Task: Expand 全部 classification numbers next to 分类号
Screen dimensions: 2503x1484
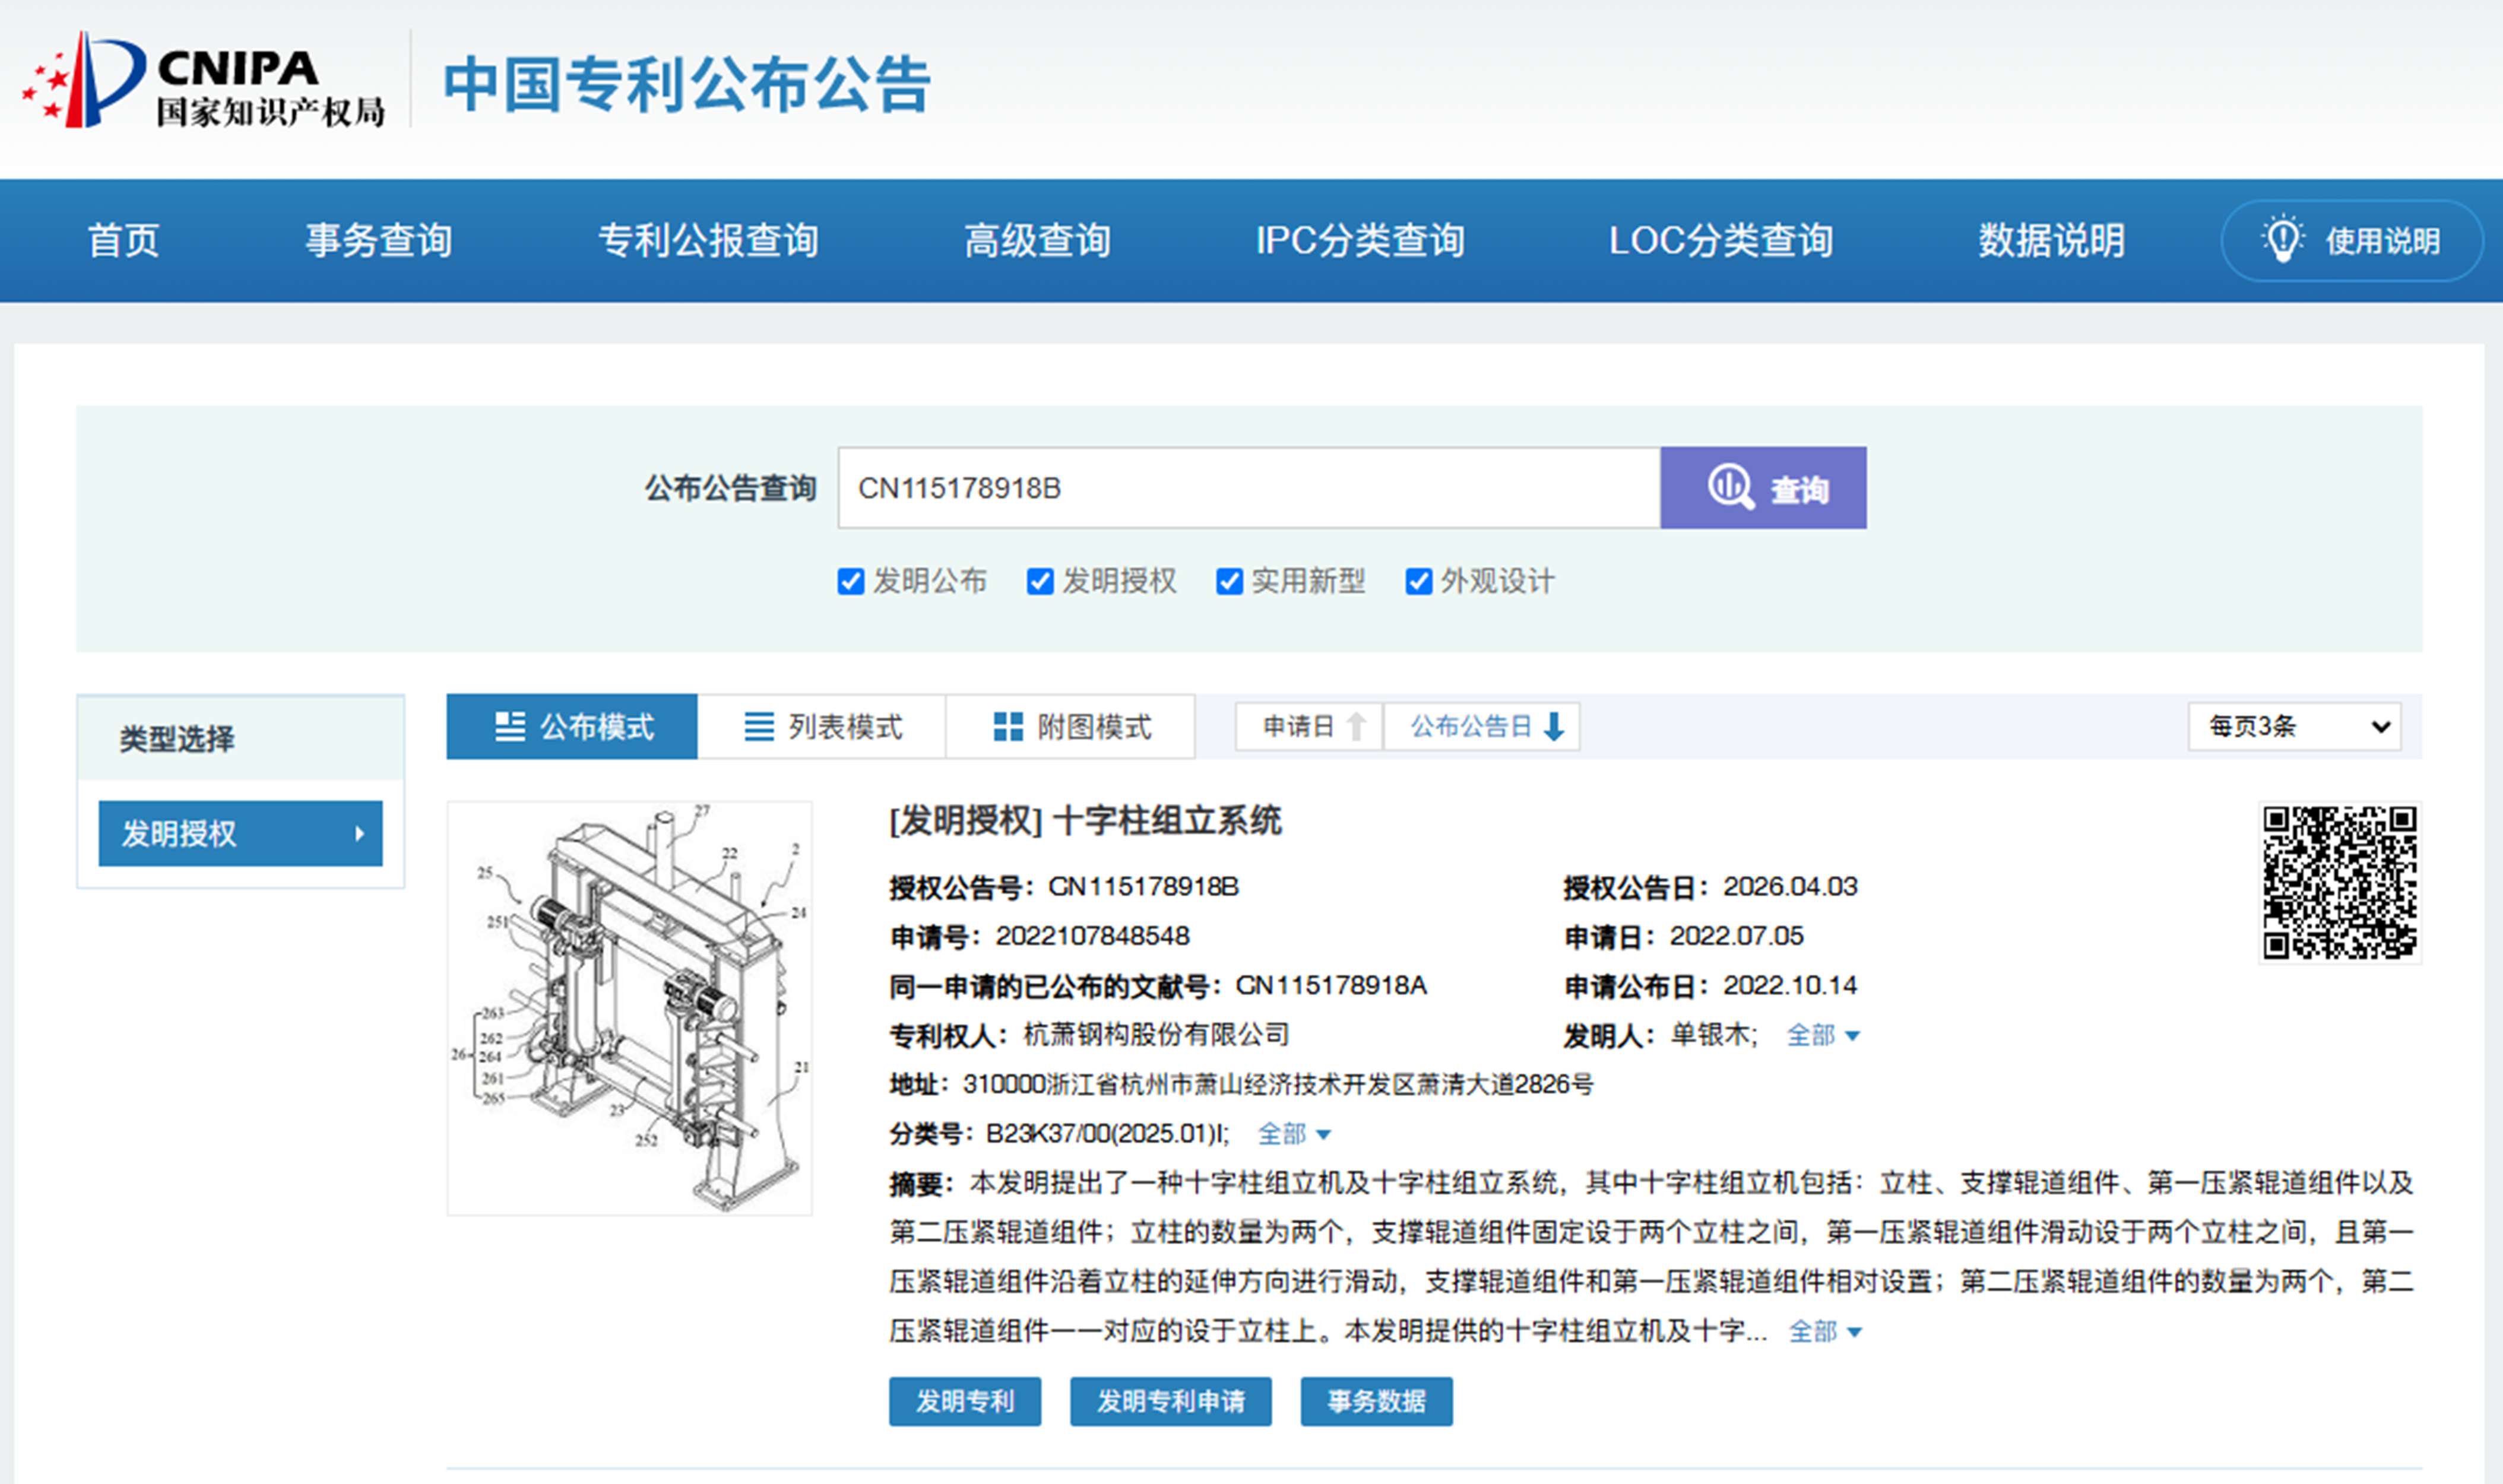Action: click(x=1294, y=1133)
